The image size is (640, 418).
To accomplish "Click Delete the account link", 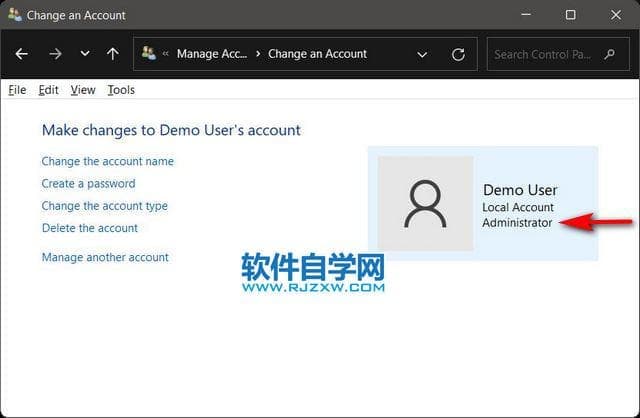I will point(89,228).
